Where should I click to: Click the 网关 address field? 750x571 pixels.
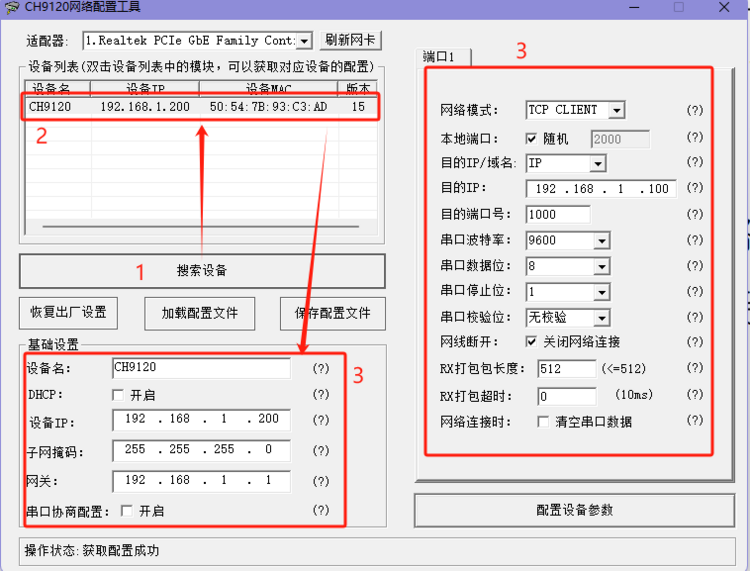pyautogui.click(x=201, y=481)
